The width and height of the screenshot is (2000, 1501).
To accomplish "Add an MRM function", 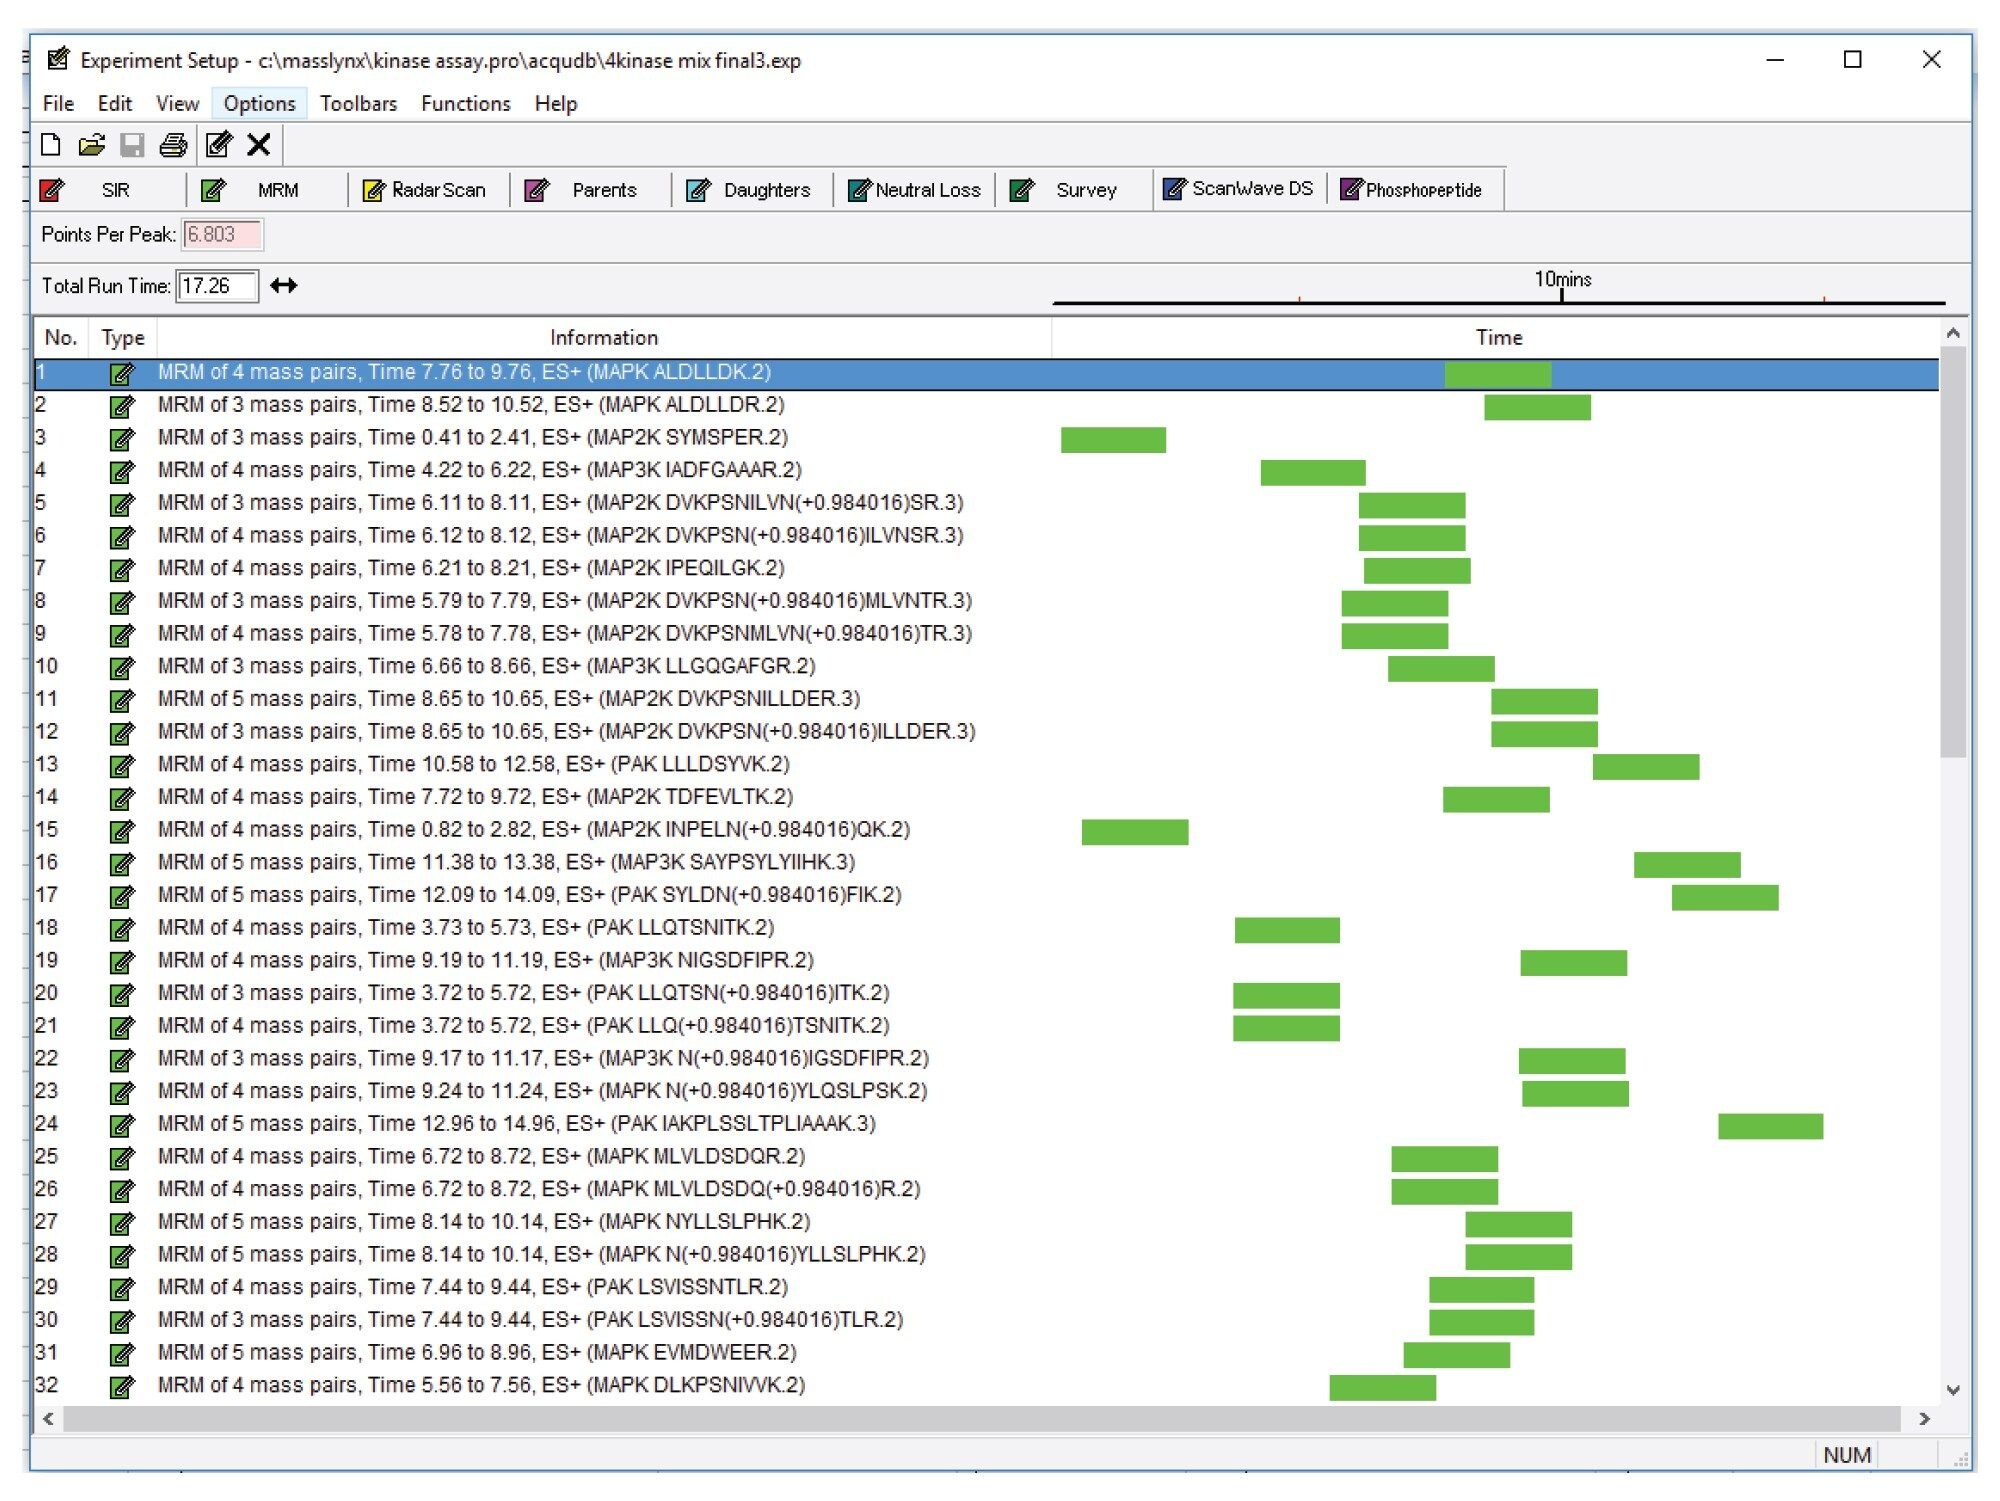I will (x=267, y=190).
